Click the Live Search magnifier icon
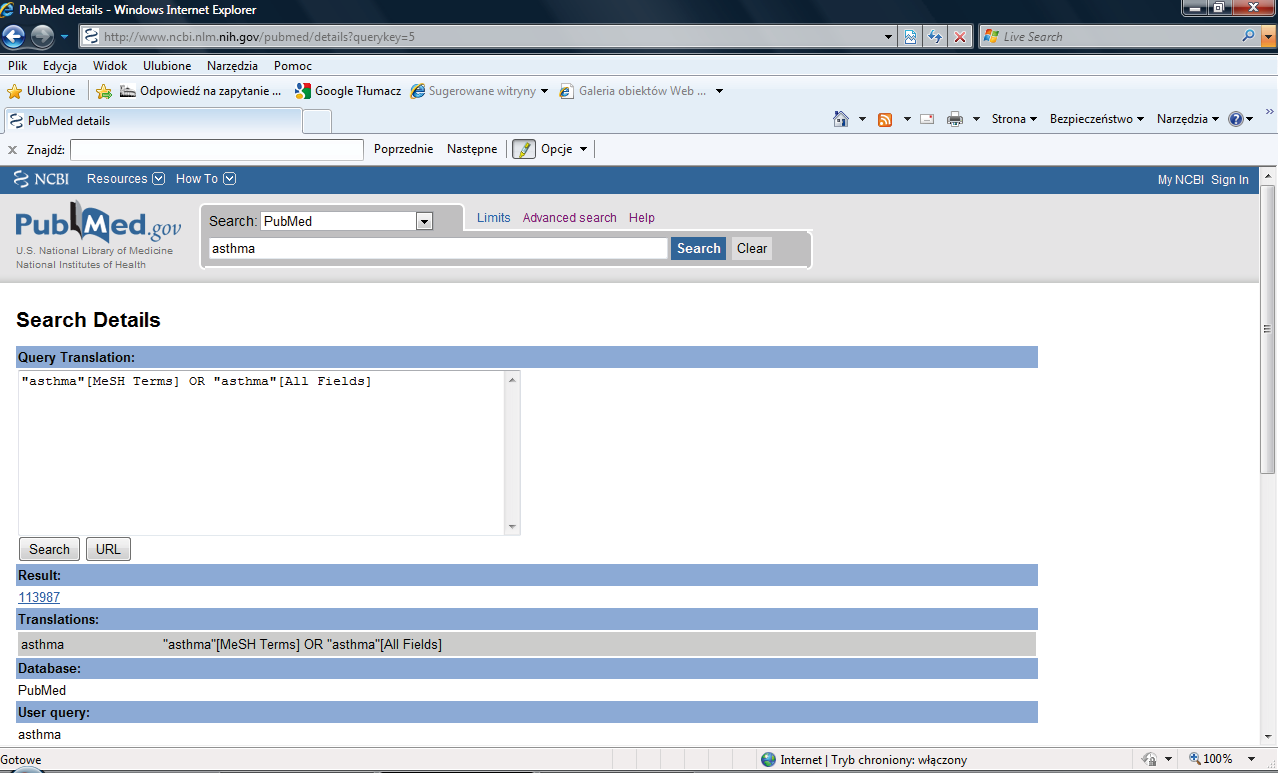1278x773 pixels. 1249,37
